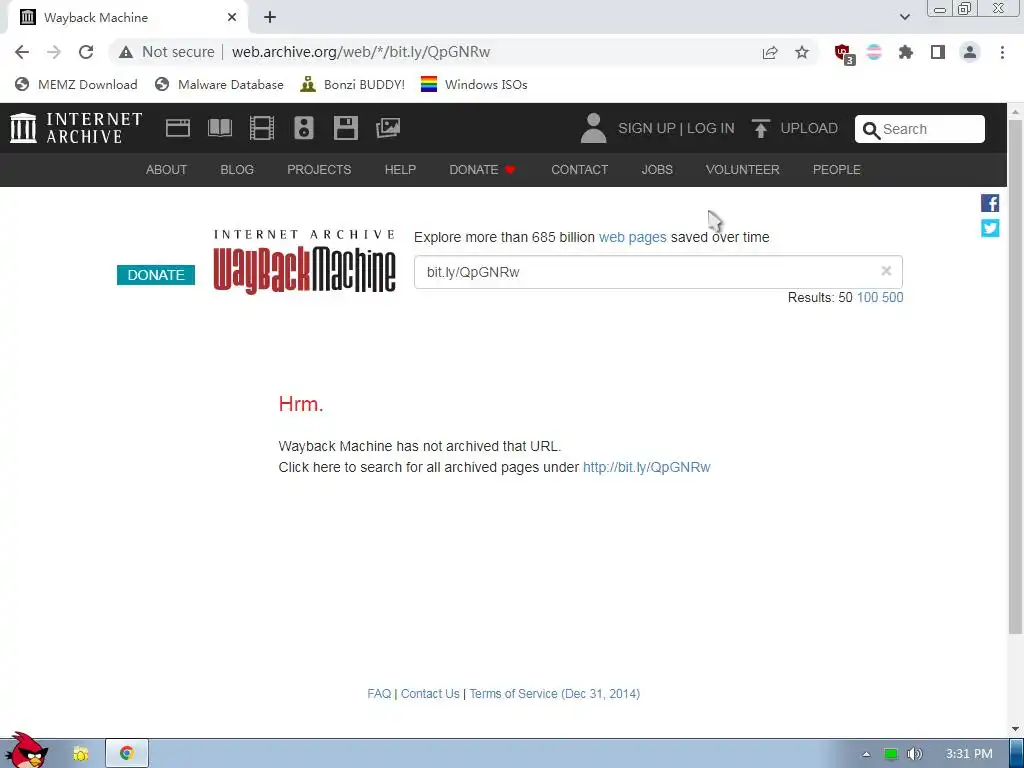The image size is (1024, 768).
Task: Reload the current page
Action: 86,52
